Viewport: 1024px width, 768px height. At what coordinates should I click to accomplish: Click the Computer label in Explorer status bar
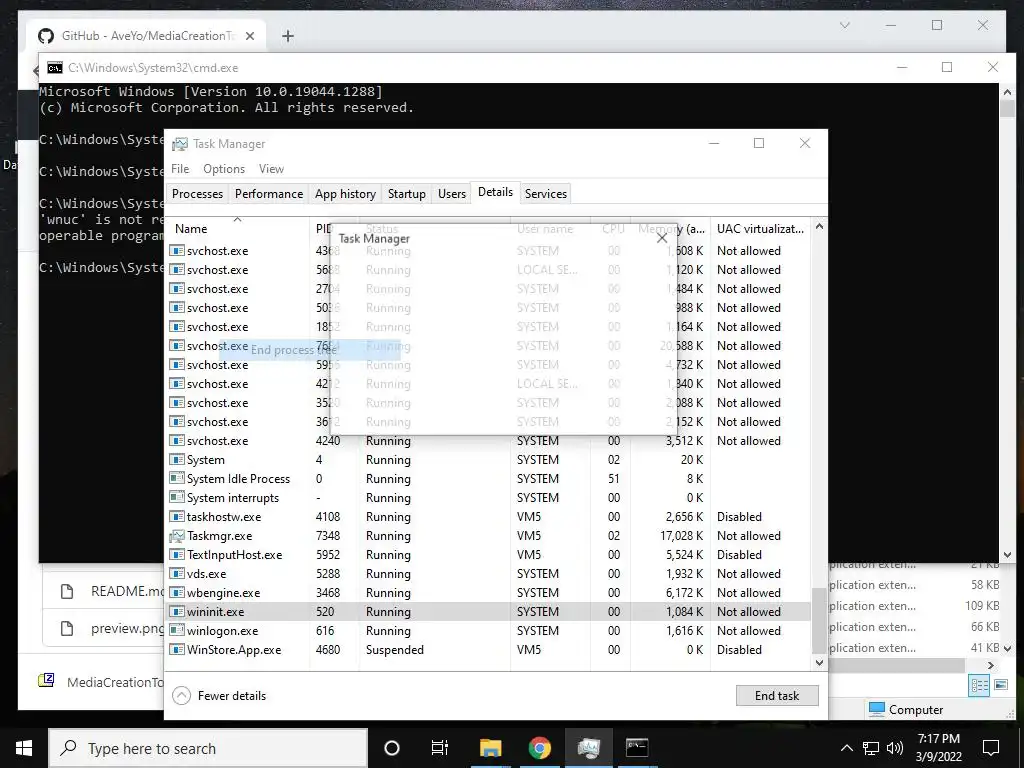pyautogui.click(x=916, y=709)
